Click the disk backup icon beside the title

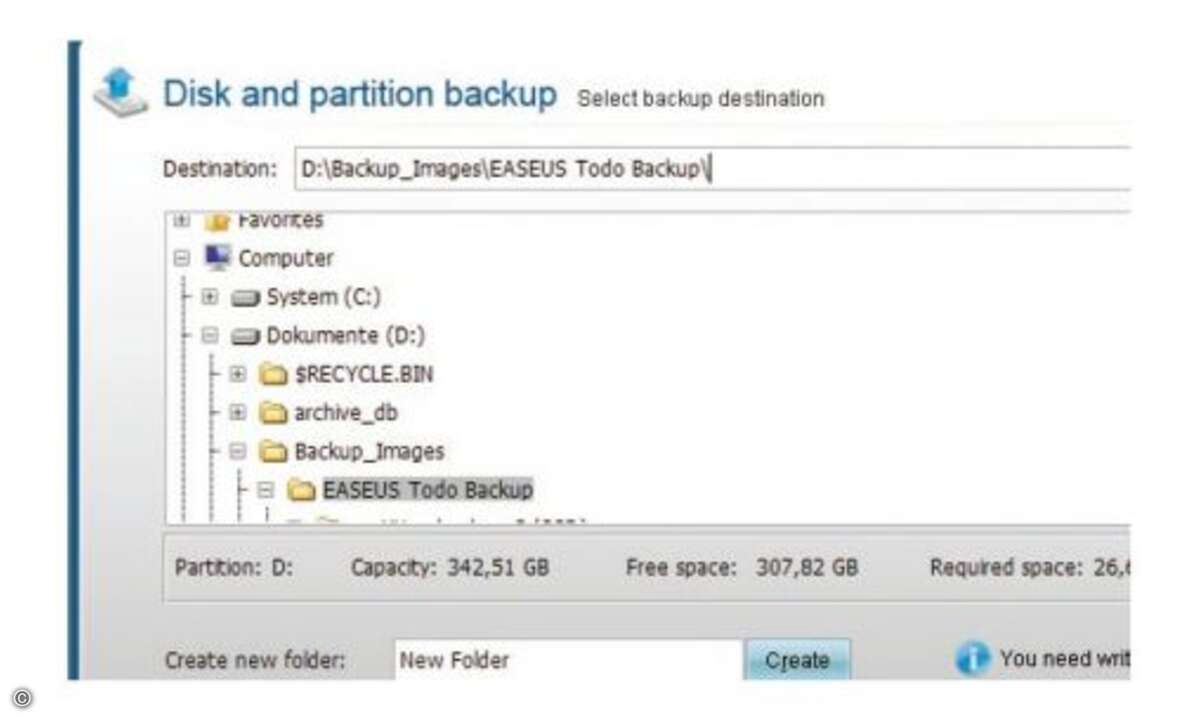[x=121, y=94]
